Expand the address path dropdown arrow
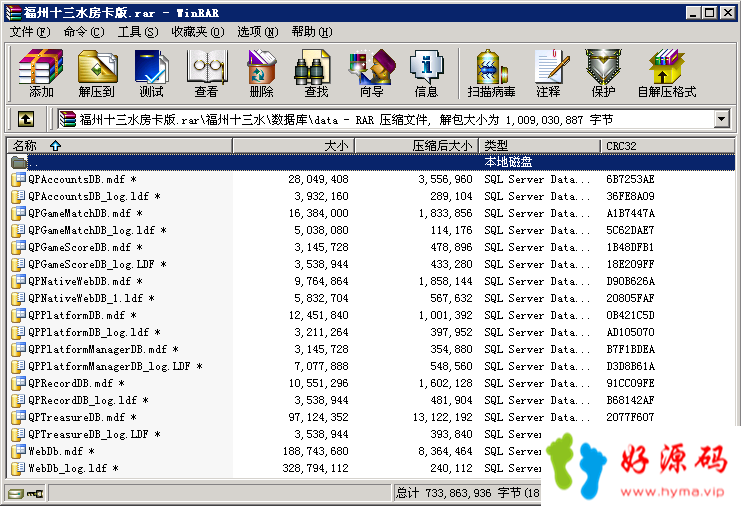Screen dimensions: 741x506 (x=721, y=119)
